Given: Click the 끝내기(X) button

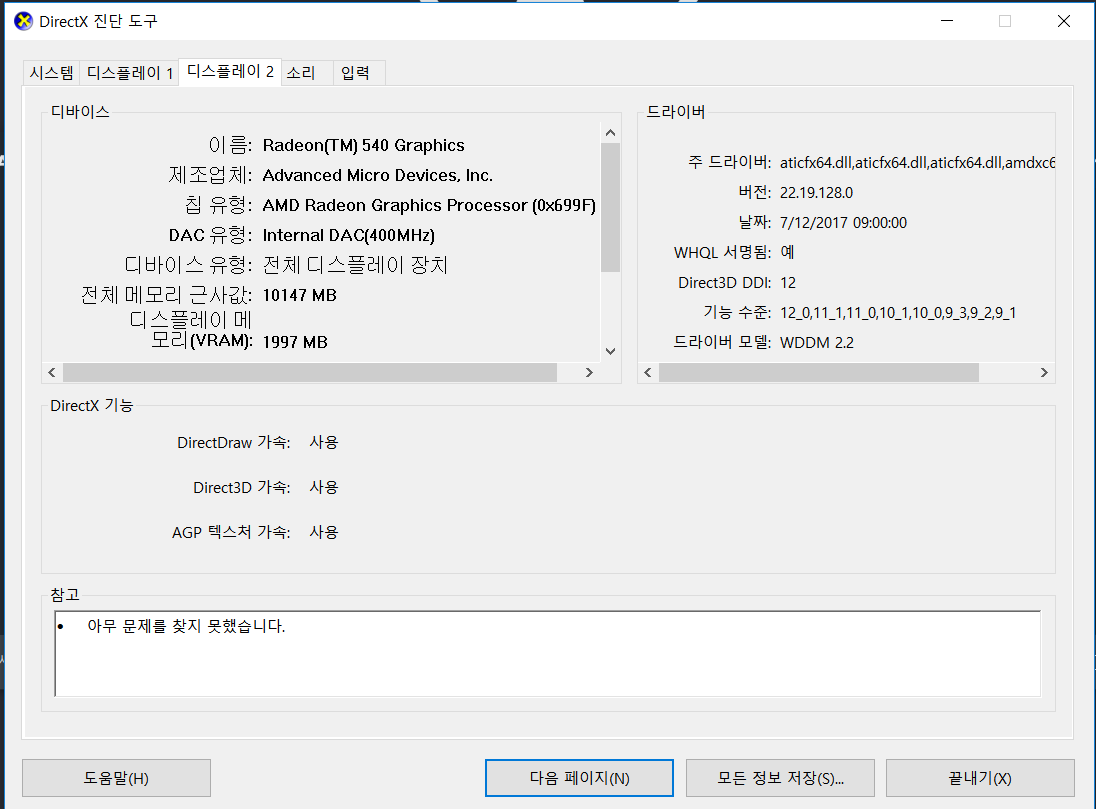Looking at the screenshot, I should click(x=980, y=778).
